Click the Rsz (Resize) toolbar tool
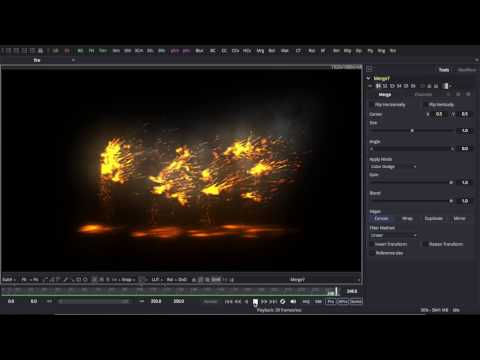480x360 pixels. point(312,51)
